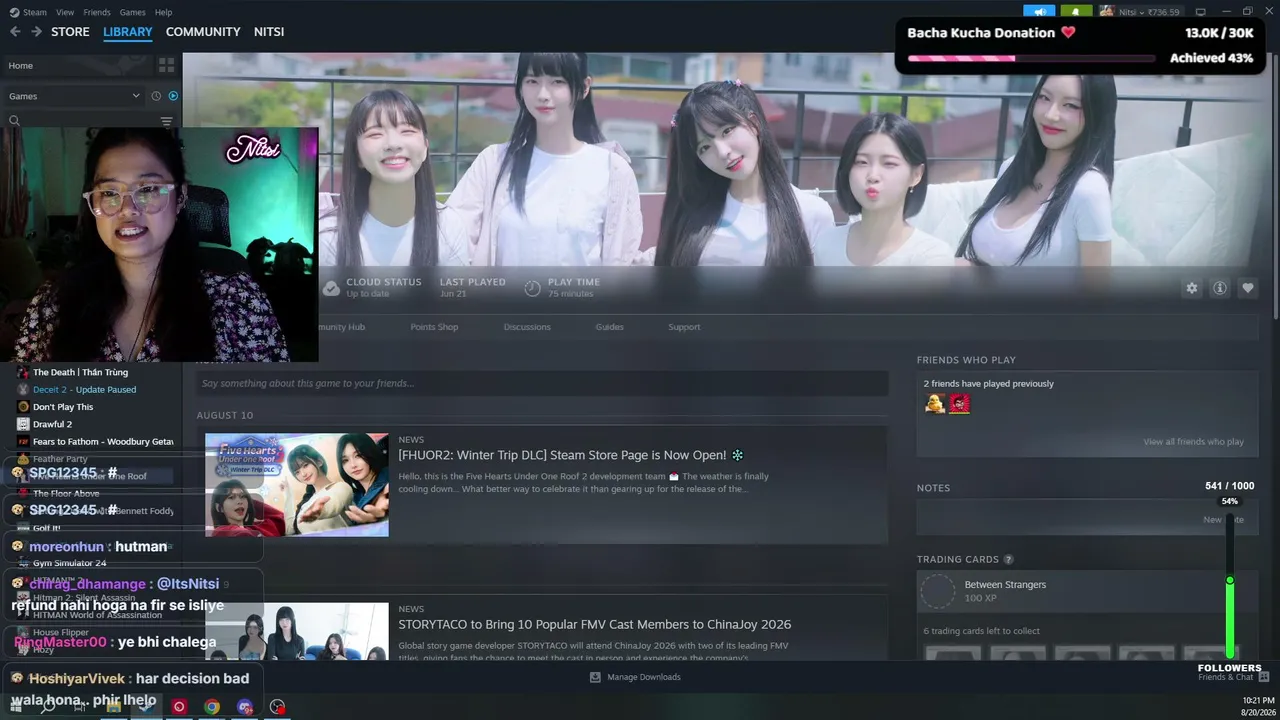Go back using the Steam back arrow
Screen dimensions: 1280x720
click(x=15, y=32)
